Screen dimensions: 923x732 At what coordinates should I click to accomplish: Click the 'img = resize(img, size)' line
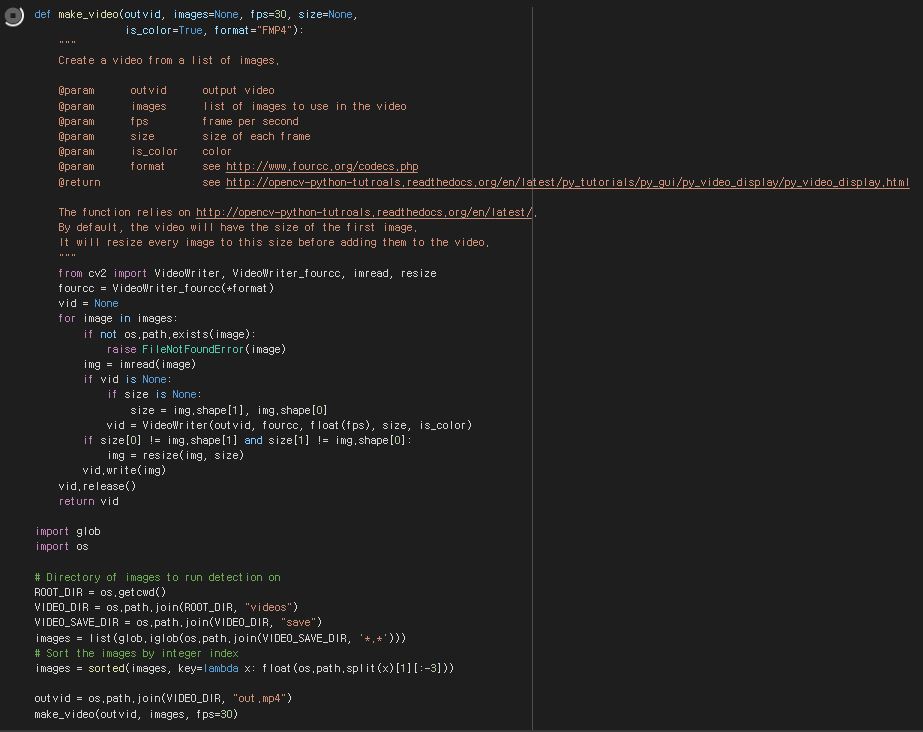pyautogui.click(x=175, y=455)
